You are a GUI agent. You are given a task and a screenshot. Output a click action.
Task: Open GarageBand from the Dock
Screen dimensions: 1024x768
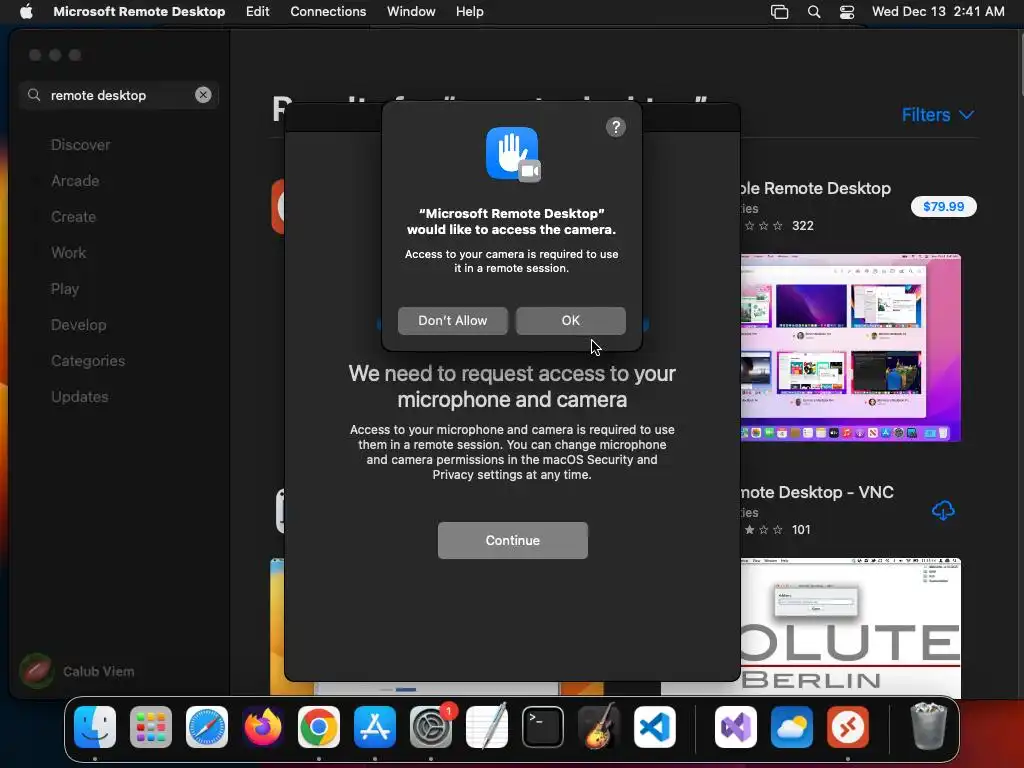(599, 727)
